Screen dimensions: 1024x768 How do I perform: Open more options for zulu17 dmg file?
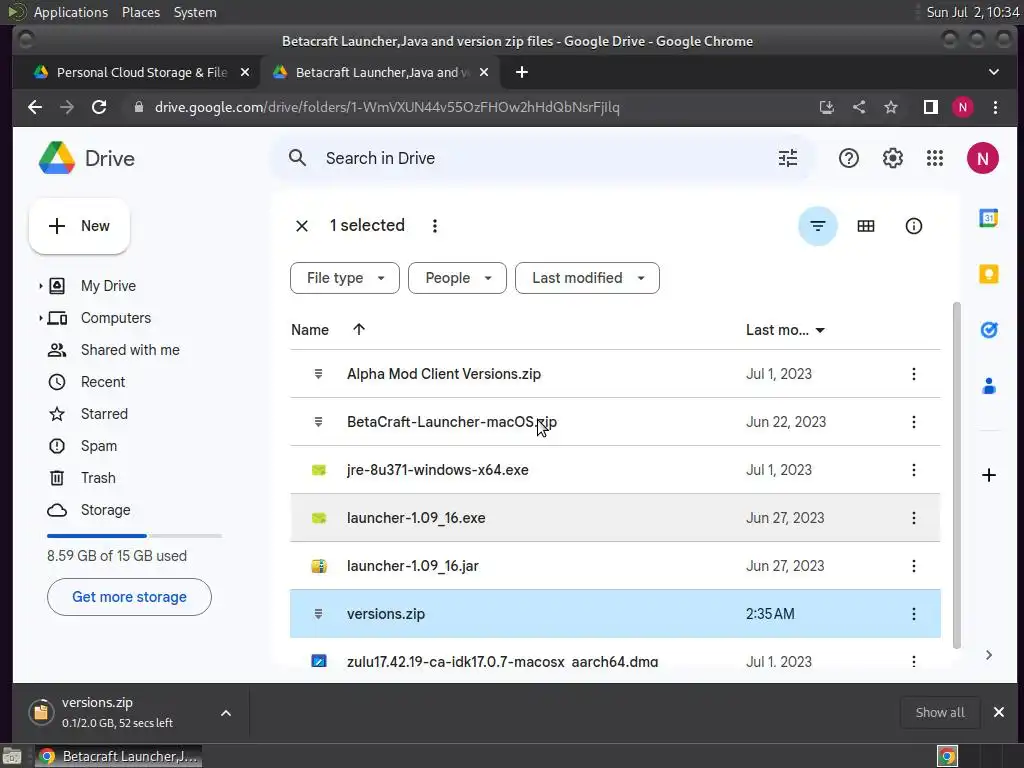click(913, 661)
